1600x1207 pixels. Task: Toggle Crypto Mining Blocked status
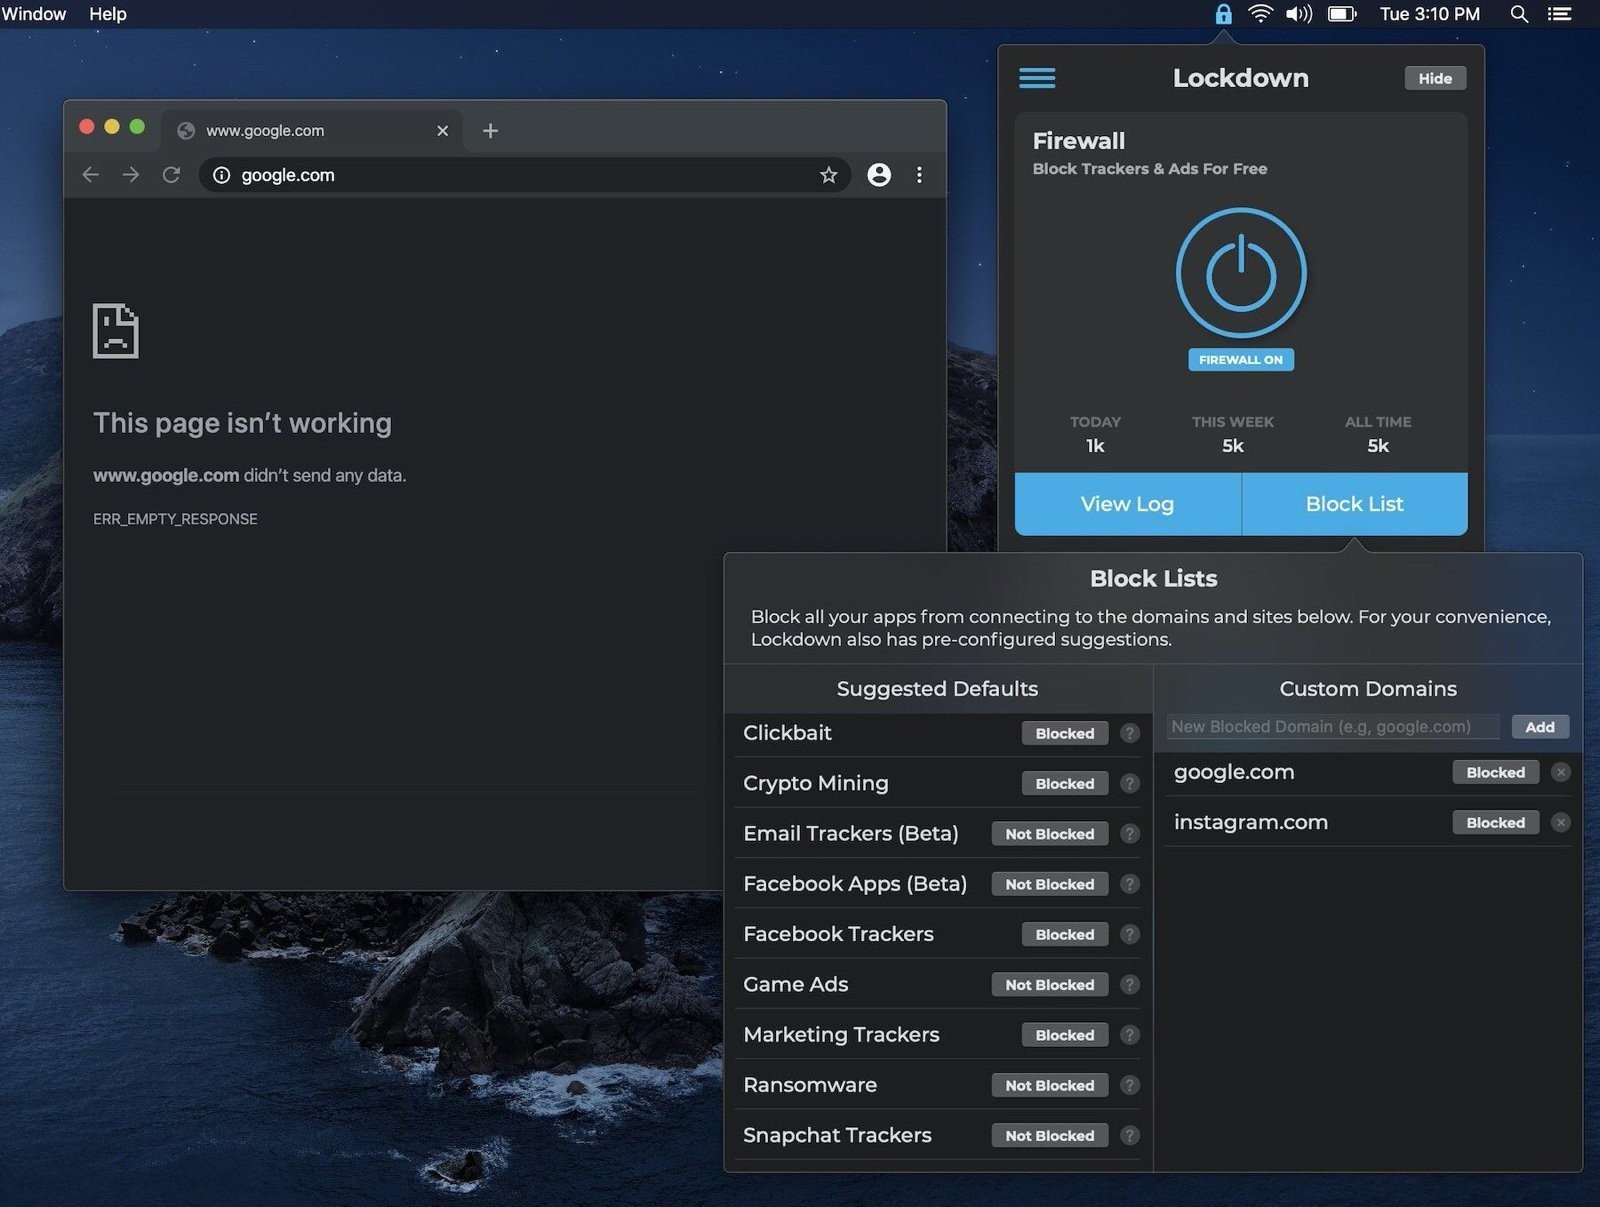tap(1064, 784)
